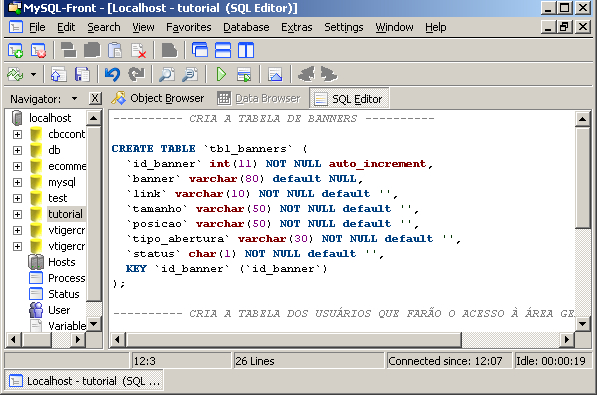Click the Delete document icon
The height and width of the screenshot is (395, 597).
(x=138, y=50)
